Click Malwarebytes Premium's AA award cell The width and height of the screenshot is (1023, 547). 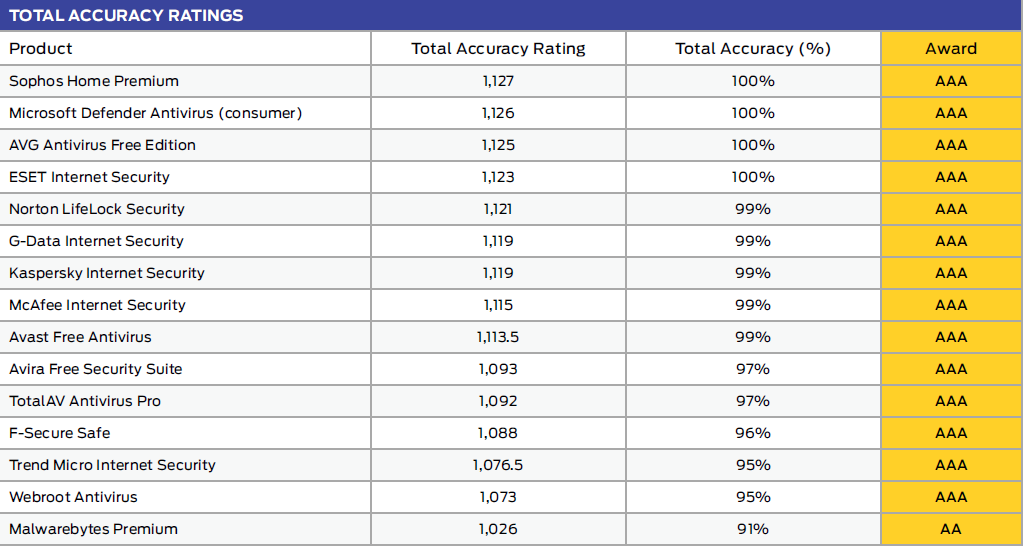[x=951, y=529]
